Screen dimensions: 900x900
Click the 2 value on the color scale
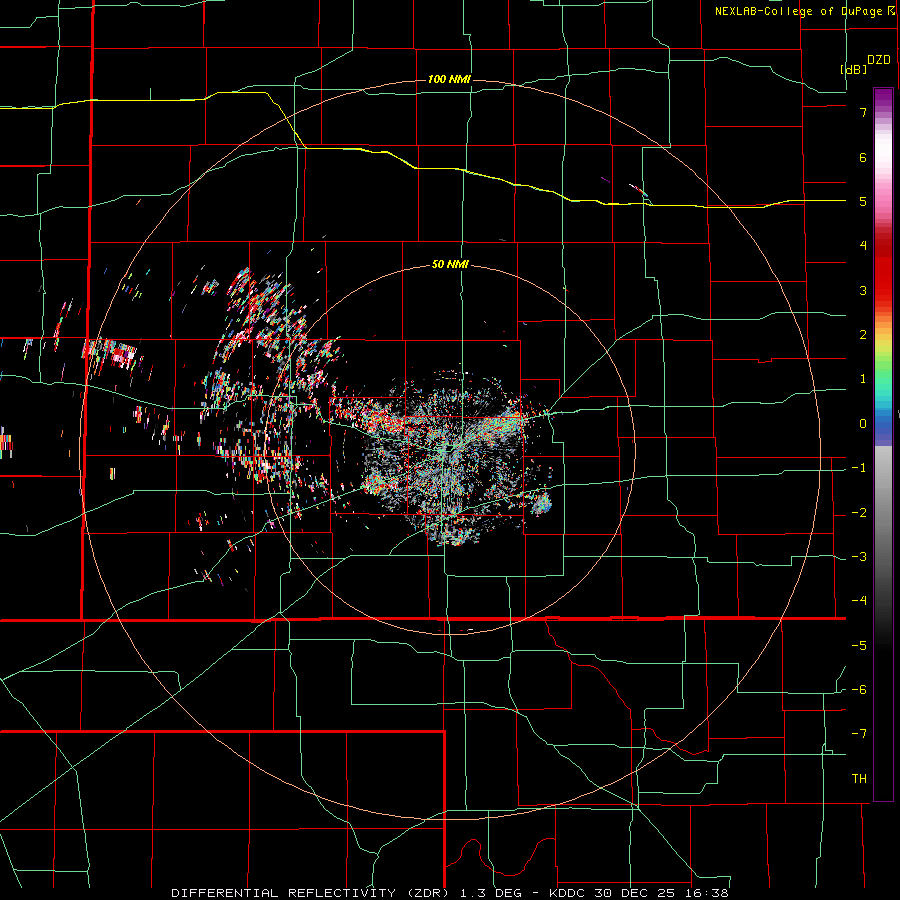(863, 335)
